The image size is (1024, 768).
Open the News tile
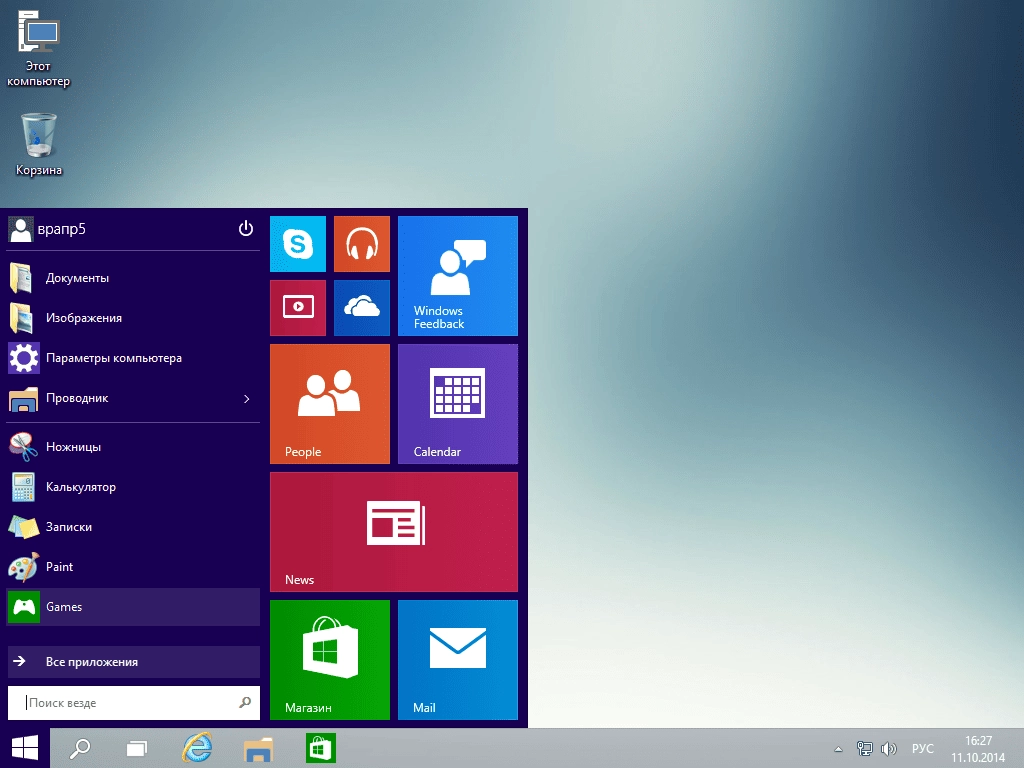coord(394,532)
